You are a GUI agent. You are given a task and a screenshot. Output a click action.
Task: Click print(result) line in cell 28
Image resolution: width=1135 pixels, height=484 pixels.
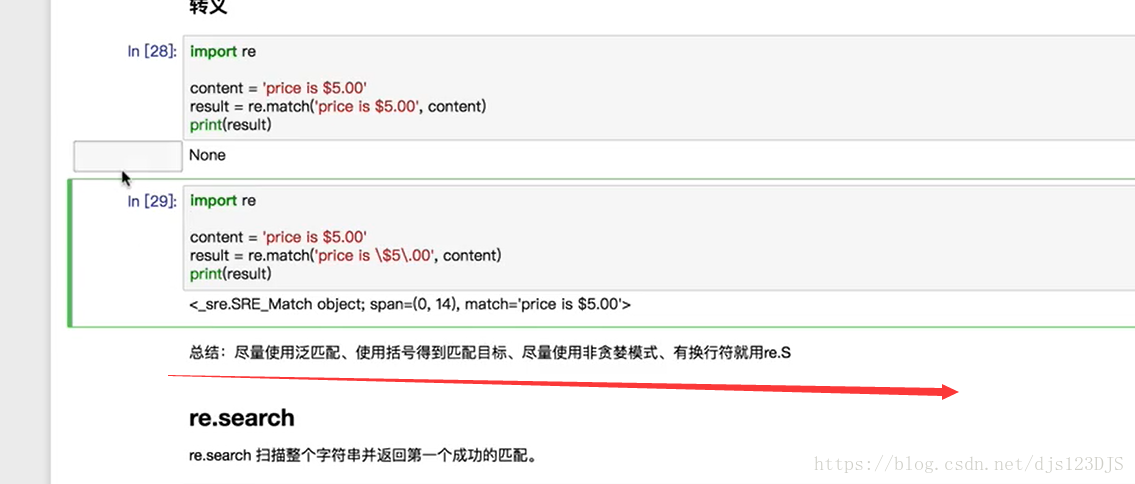tap(230, 125)
